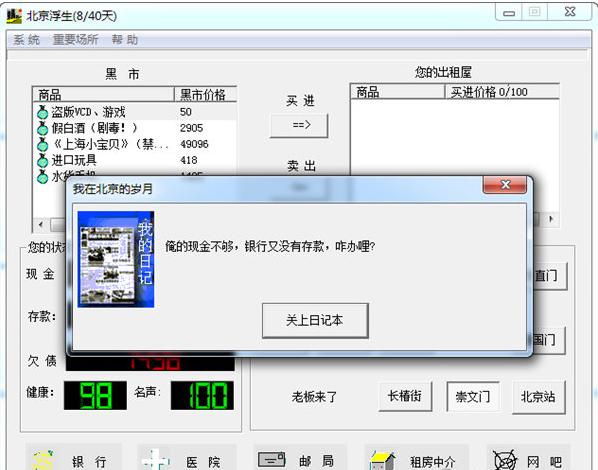The height and width of the screenshot is (470, 598).
Task: Click the 名声 value display 100
Action: point(203,396)
